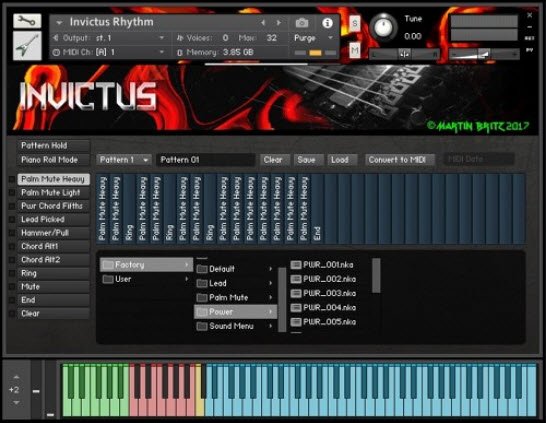
Task: Open the Pattern 1 dropdown
Action: point(124,160)
